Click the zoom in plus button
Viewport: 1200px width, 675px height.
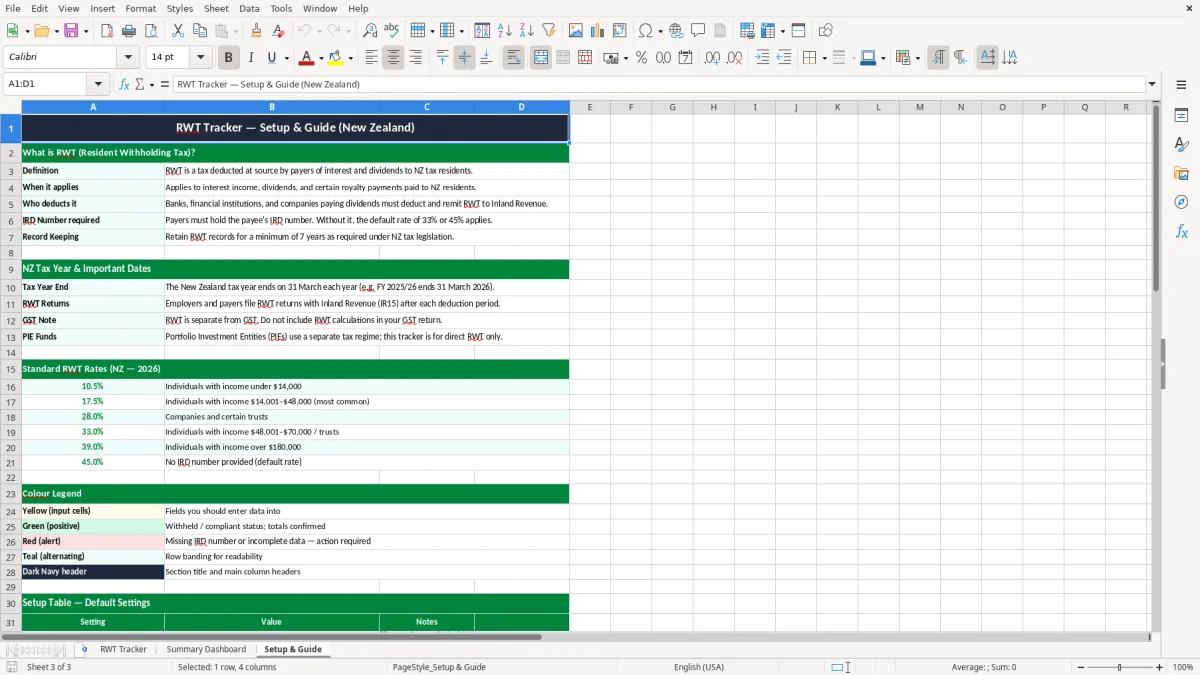coord(1159,667)
